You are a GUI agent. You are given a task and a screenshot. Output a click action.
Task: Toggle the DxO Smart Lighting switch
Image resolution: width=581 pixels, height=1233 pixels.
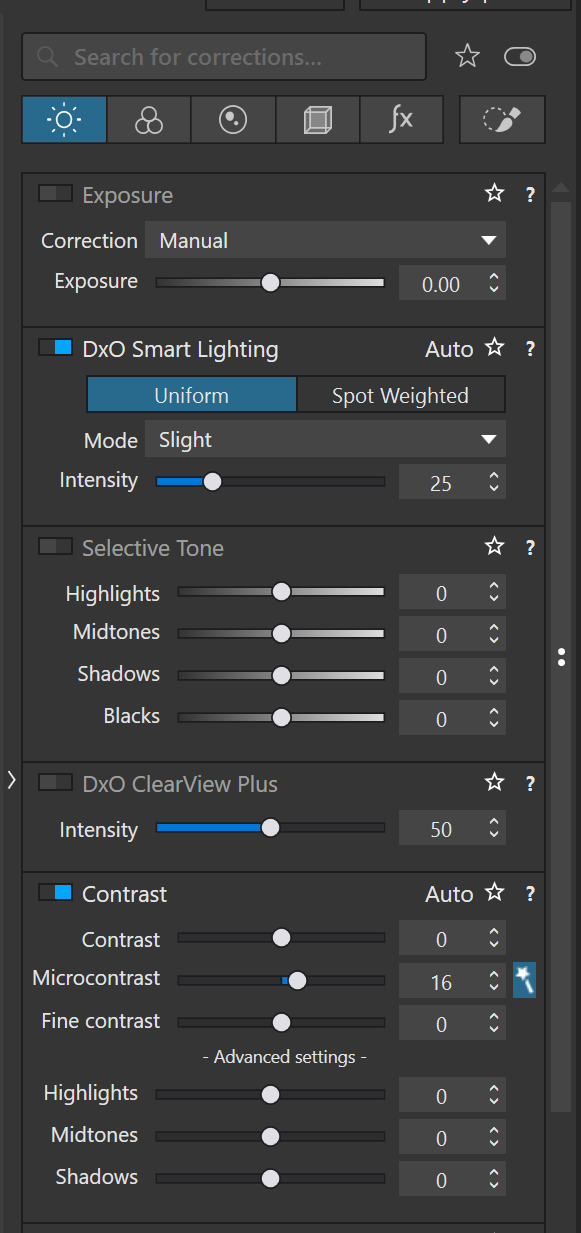[x=56, y=348]
